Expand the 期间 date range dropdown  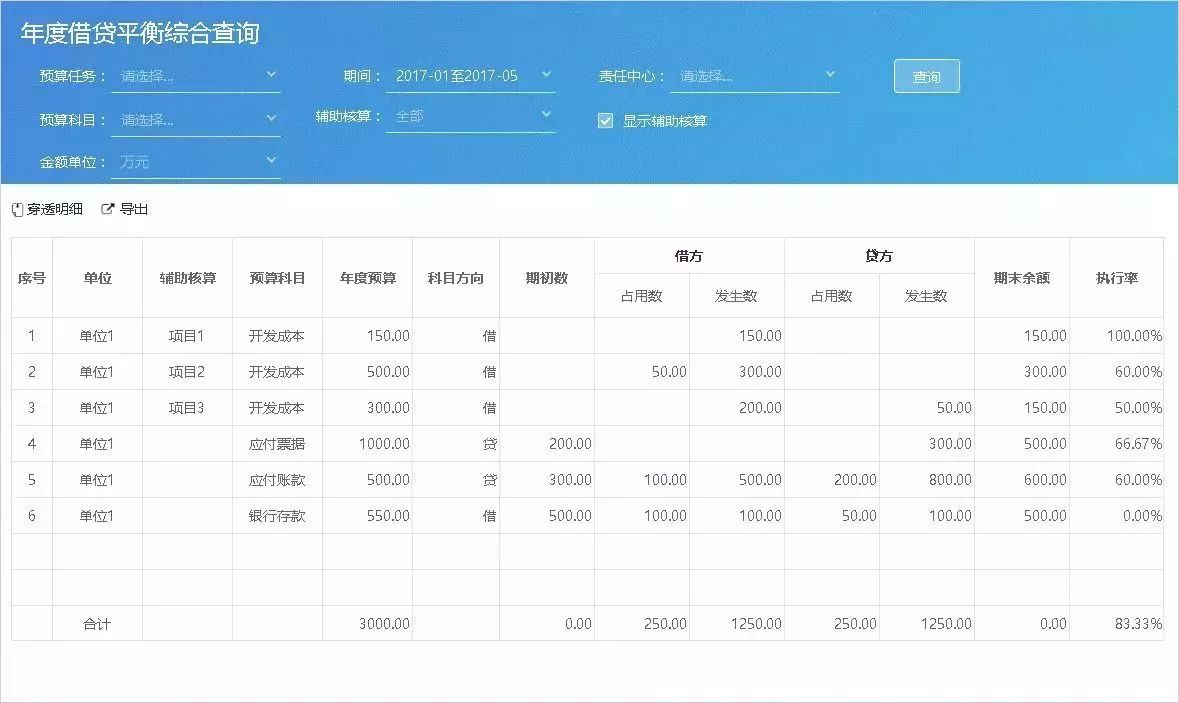470,76
